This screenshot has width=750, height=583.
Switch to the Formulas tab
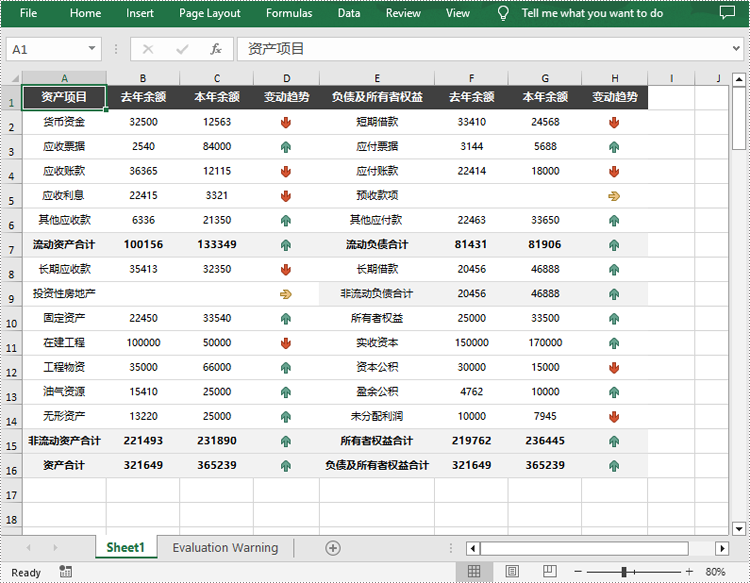[x=289, y=13]
